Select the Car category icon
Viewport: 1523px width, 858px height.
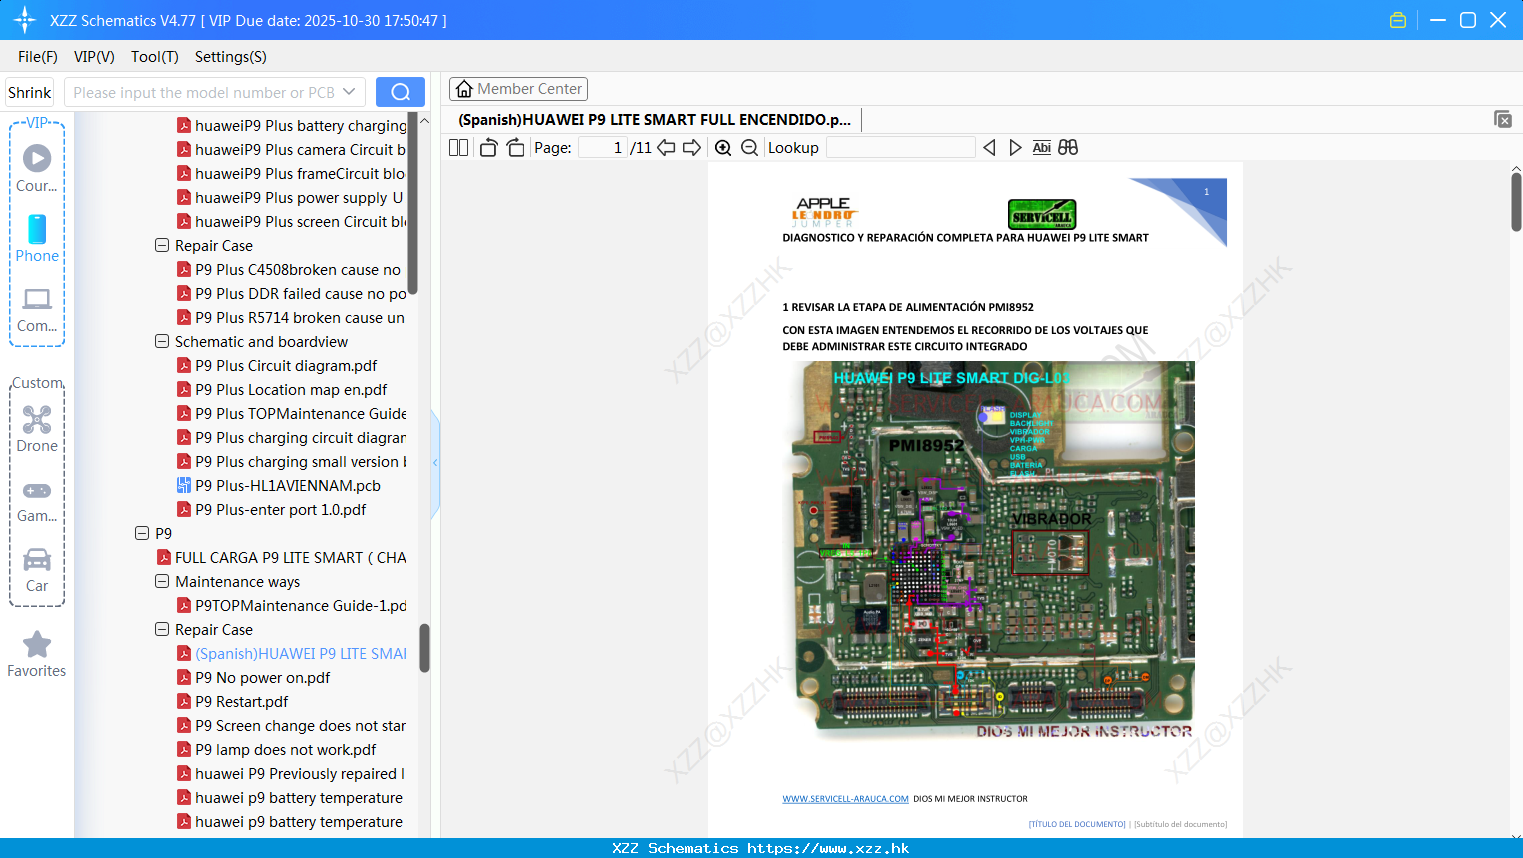(x=37, y=570)
